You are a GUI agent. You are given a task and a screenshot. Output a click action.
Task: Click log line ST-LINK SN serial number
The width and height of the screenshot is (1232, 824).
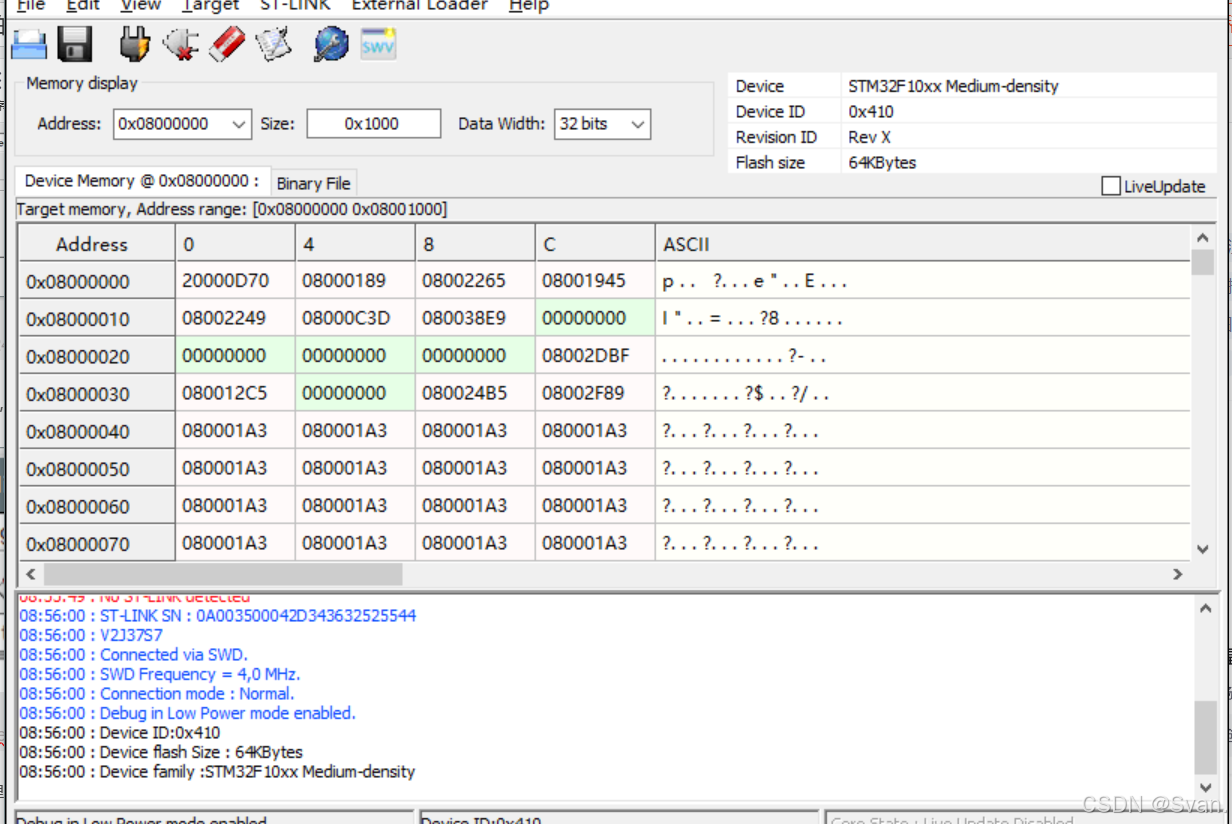[x=218, y=616]
